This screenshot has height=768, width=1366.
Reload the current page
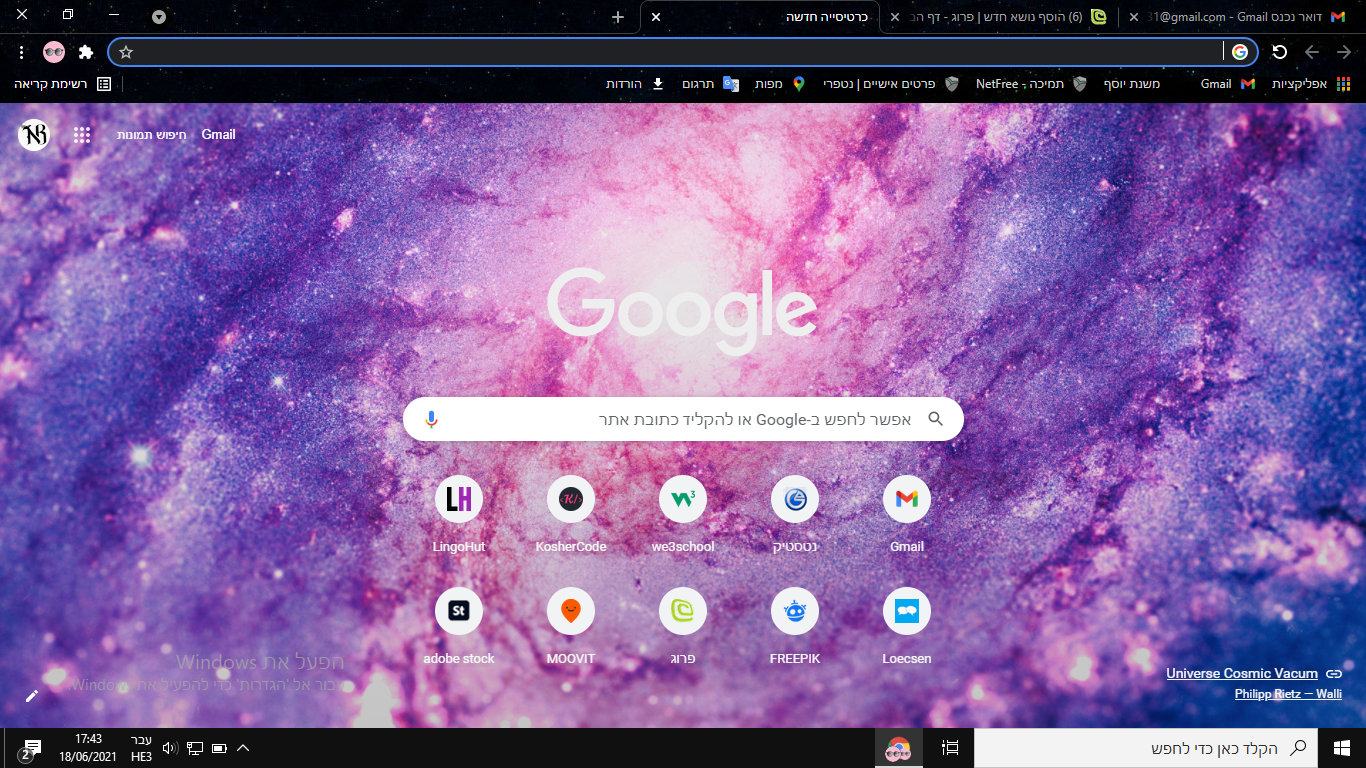click(x=1279, y=52)
